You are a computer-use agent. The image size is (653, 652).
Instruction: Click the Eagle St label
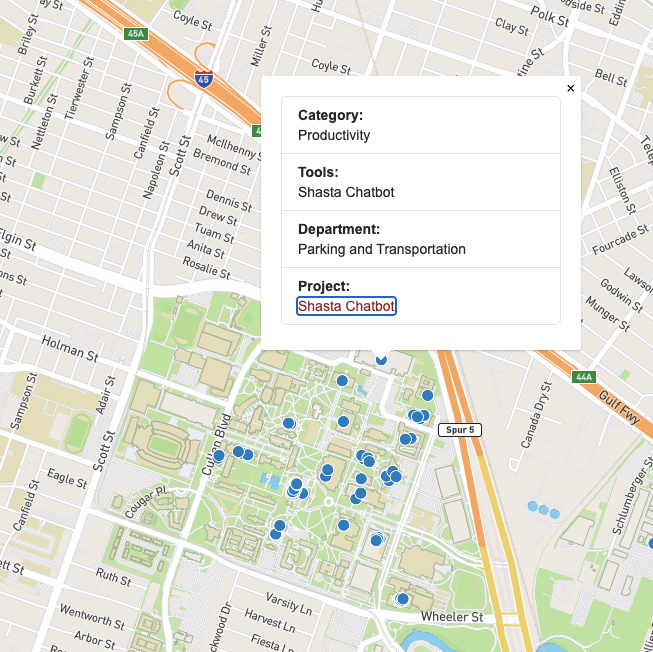tap(67, 478)
